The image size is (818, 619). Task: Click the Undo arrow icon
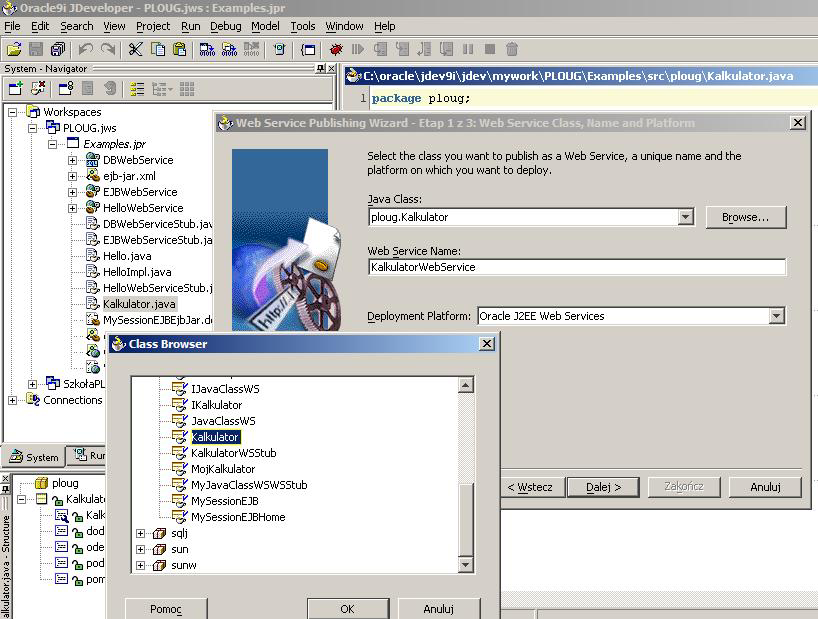(86, 49)
